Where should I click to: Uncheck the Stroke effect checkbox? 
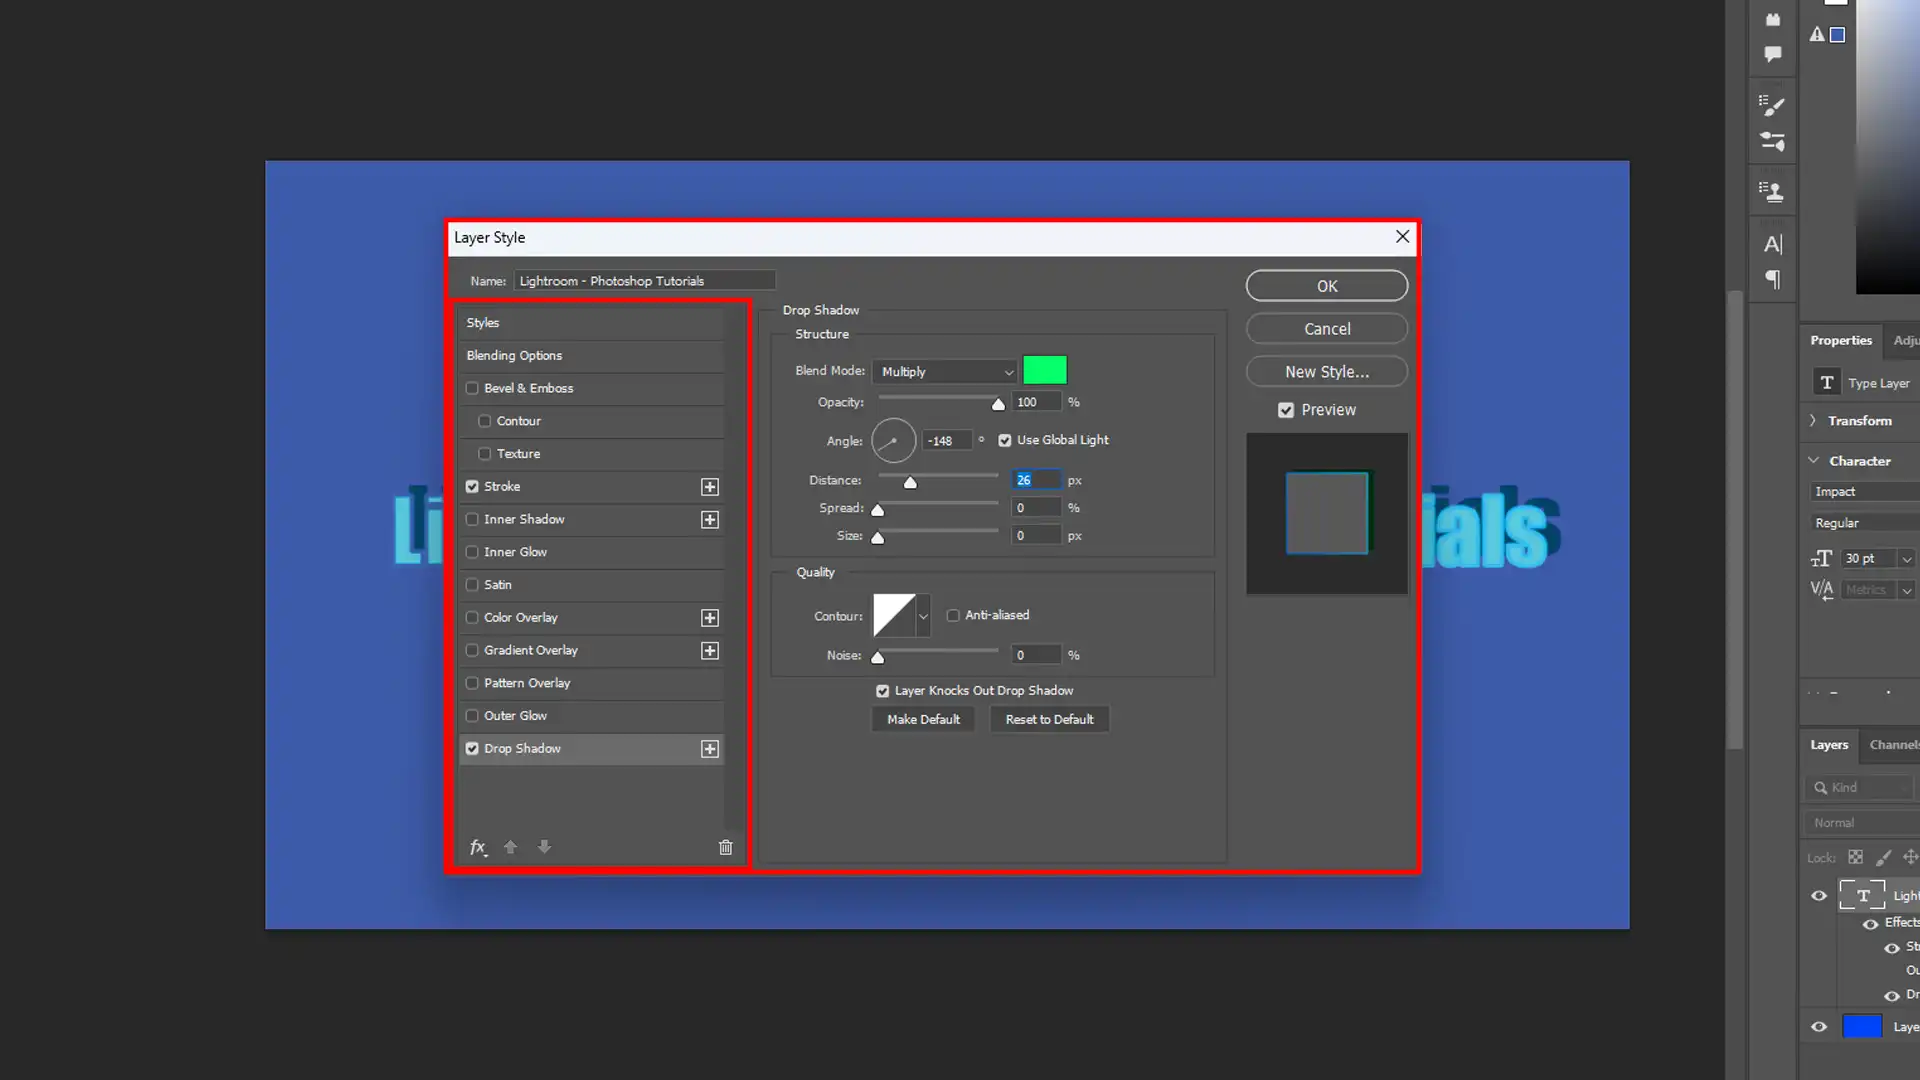coord(472,486)
